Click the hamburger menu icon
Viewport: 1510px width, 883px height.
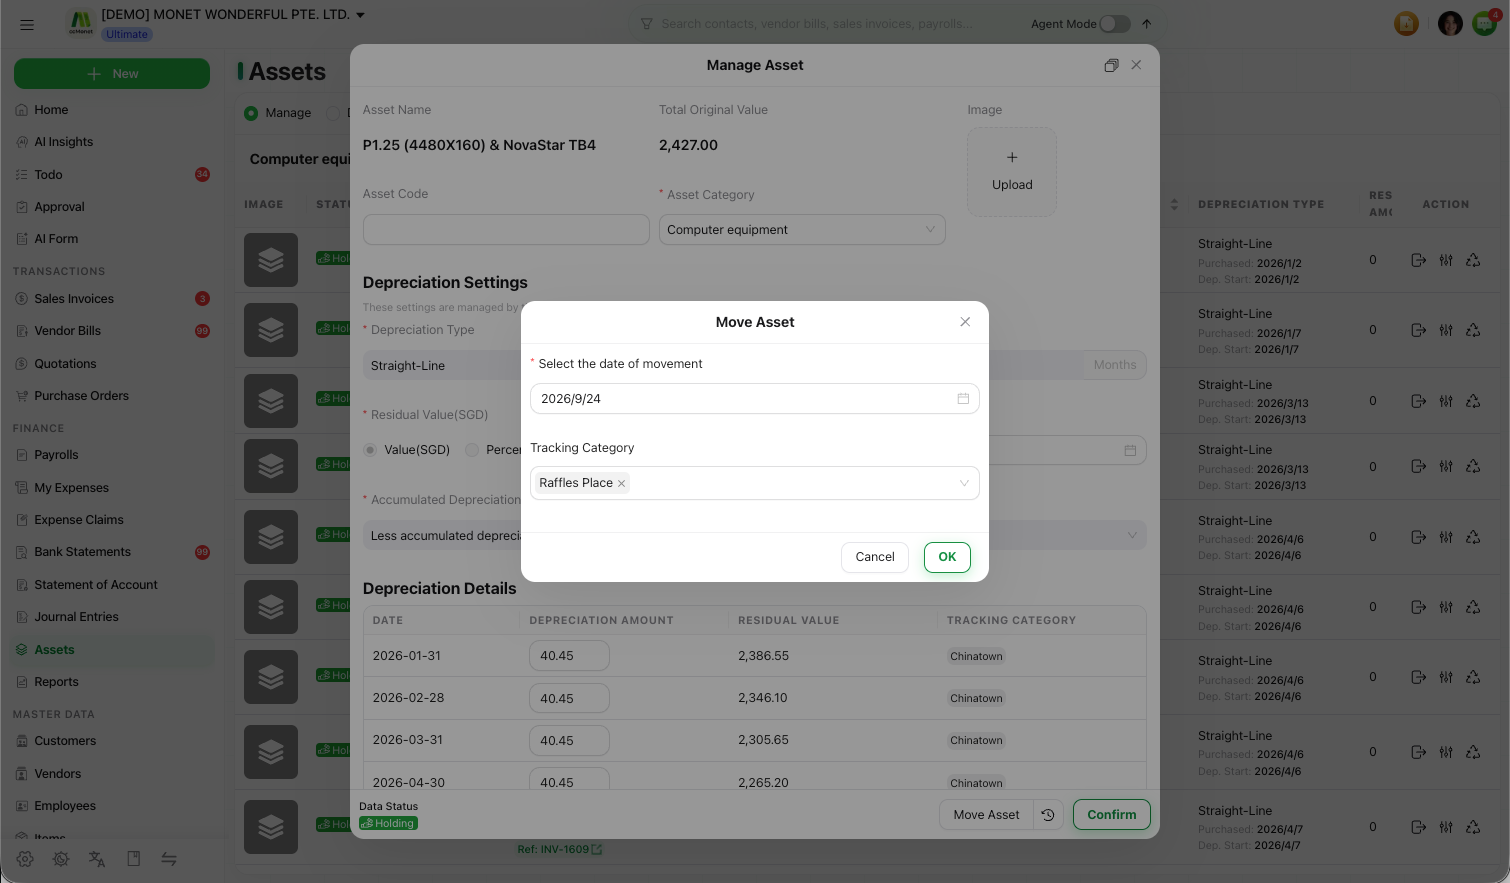[27, 24]
